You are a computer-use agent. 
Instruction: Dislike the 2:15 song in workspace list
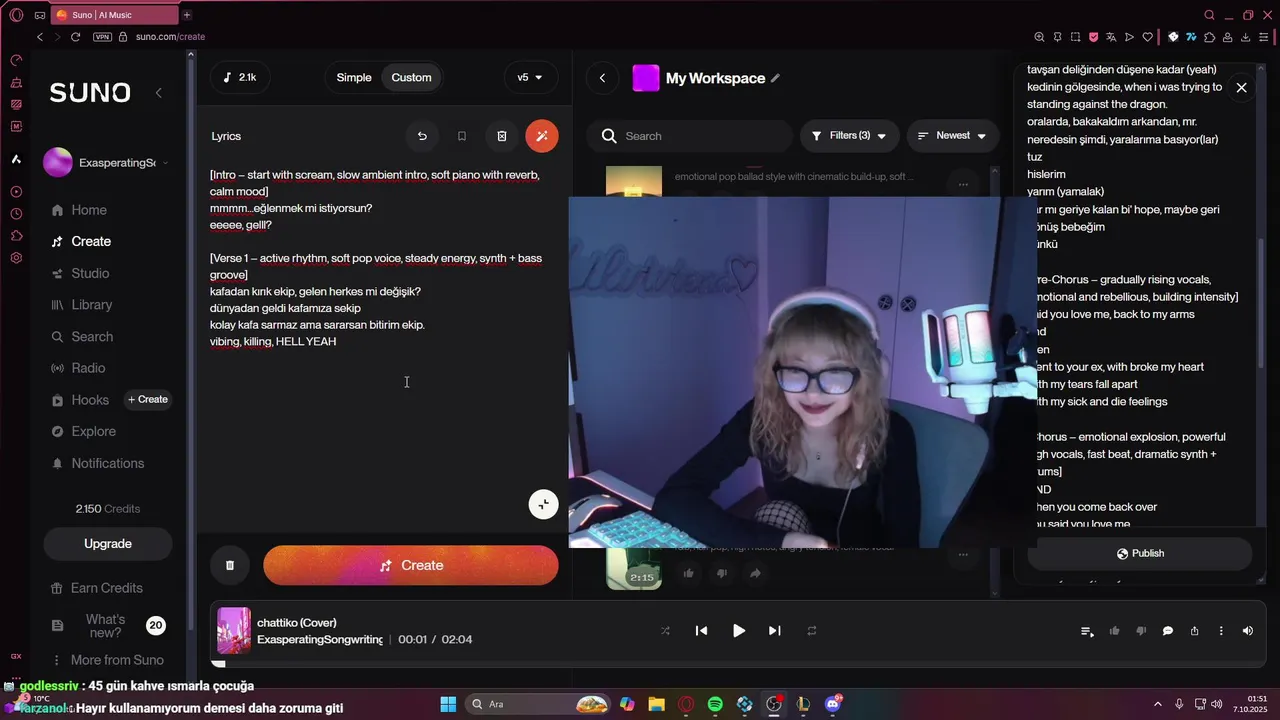tap(722, 573)
